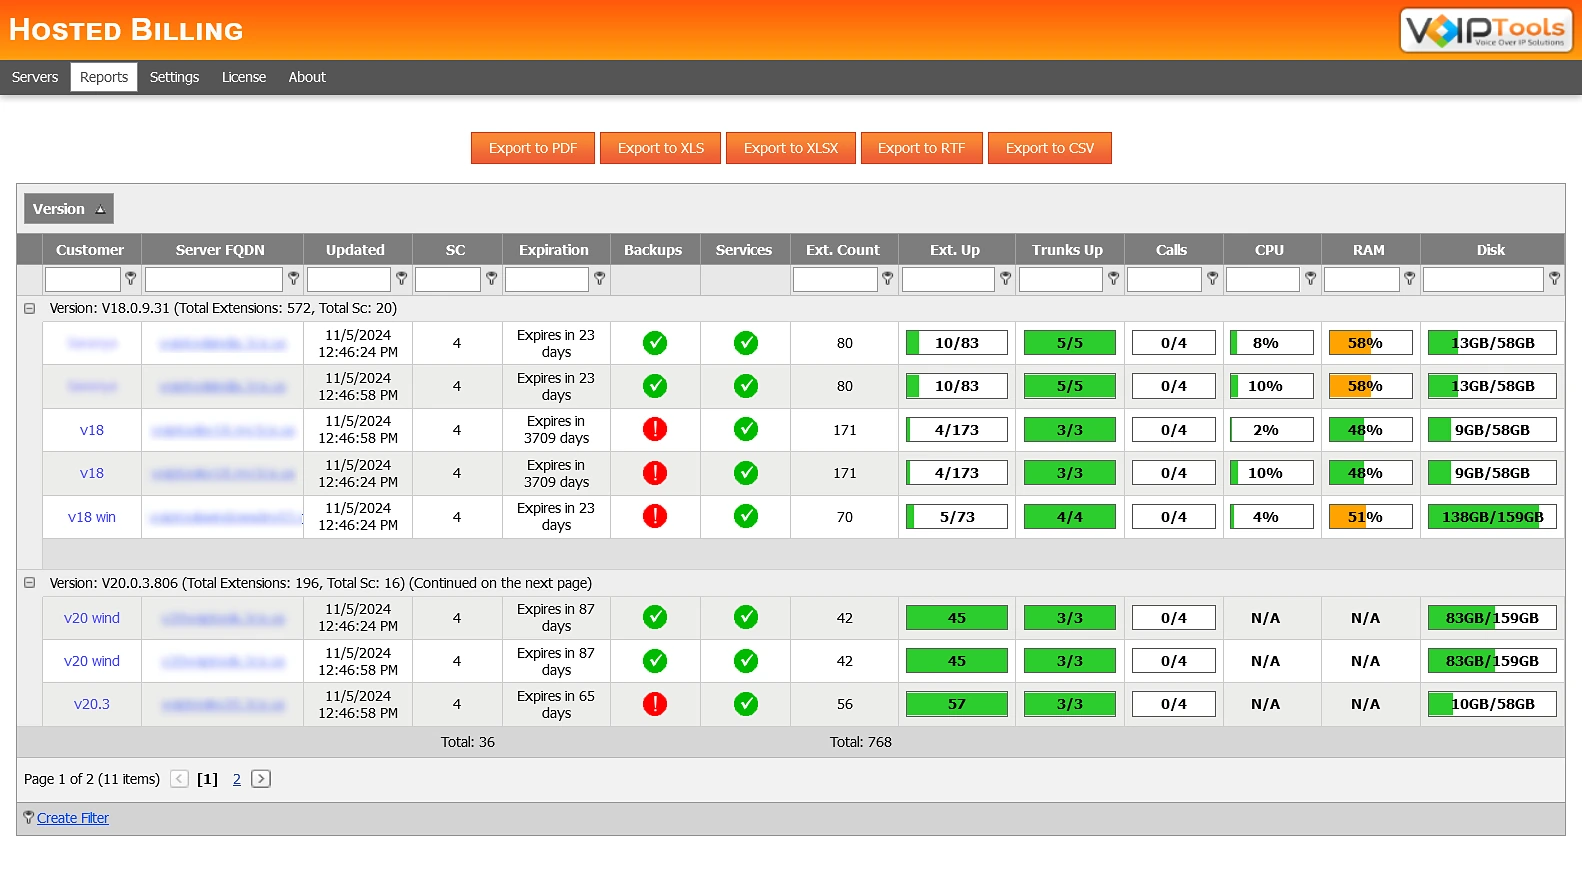Click Export to XLSX button
This screenshot has width=1582, height=871.
[x=791, y=148]
